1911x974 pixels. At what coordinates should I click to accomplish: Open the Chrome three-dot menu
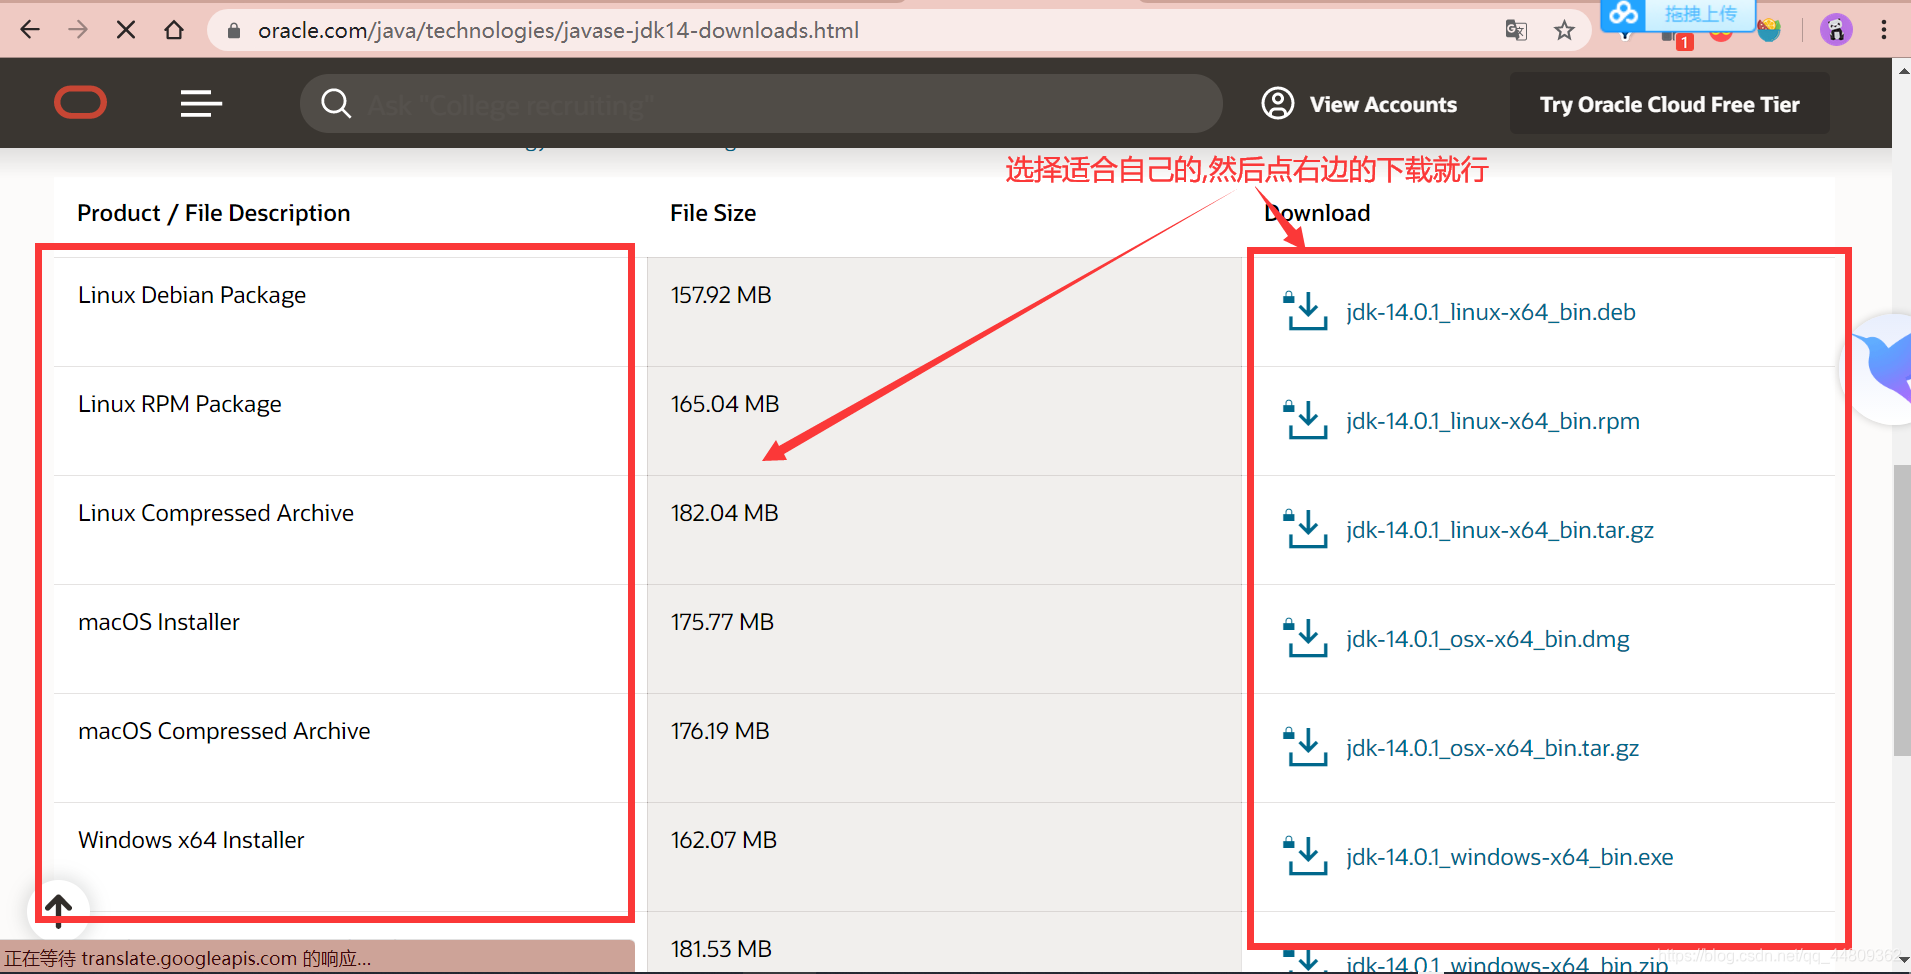[x=1884, y=30]
